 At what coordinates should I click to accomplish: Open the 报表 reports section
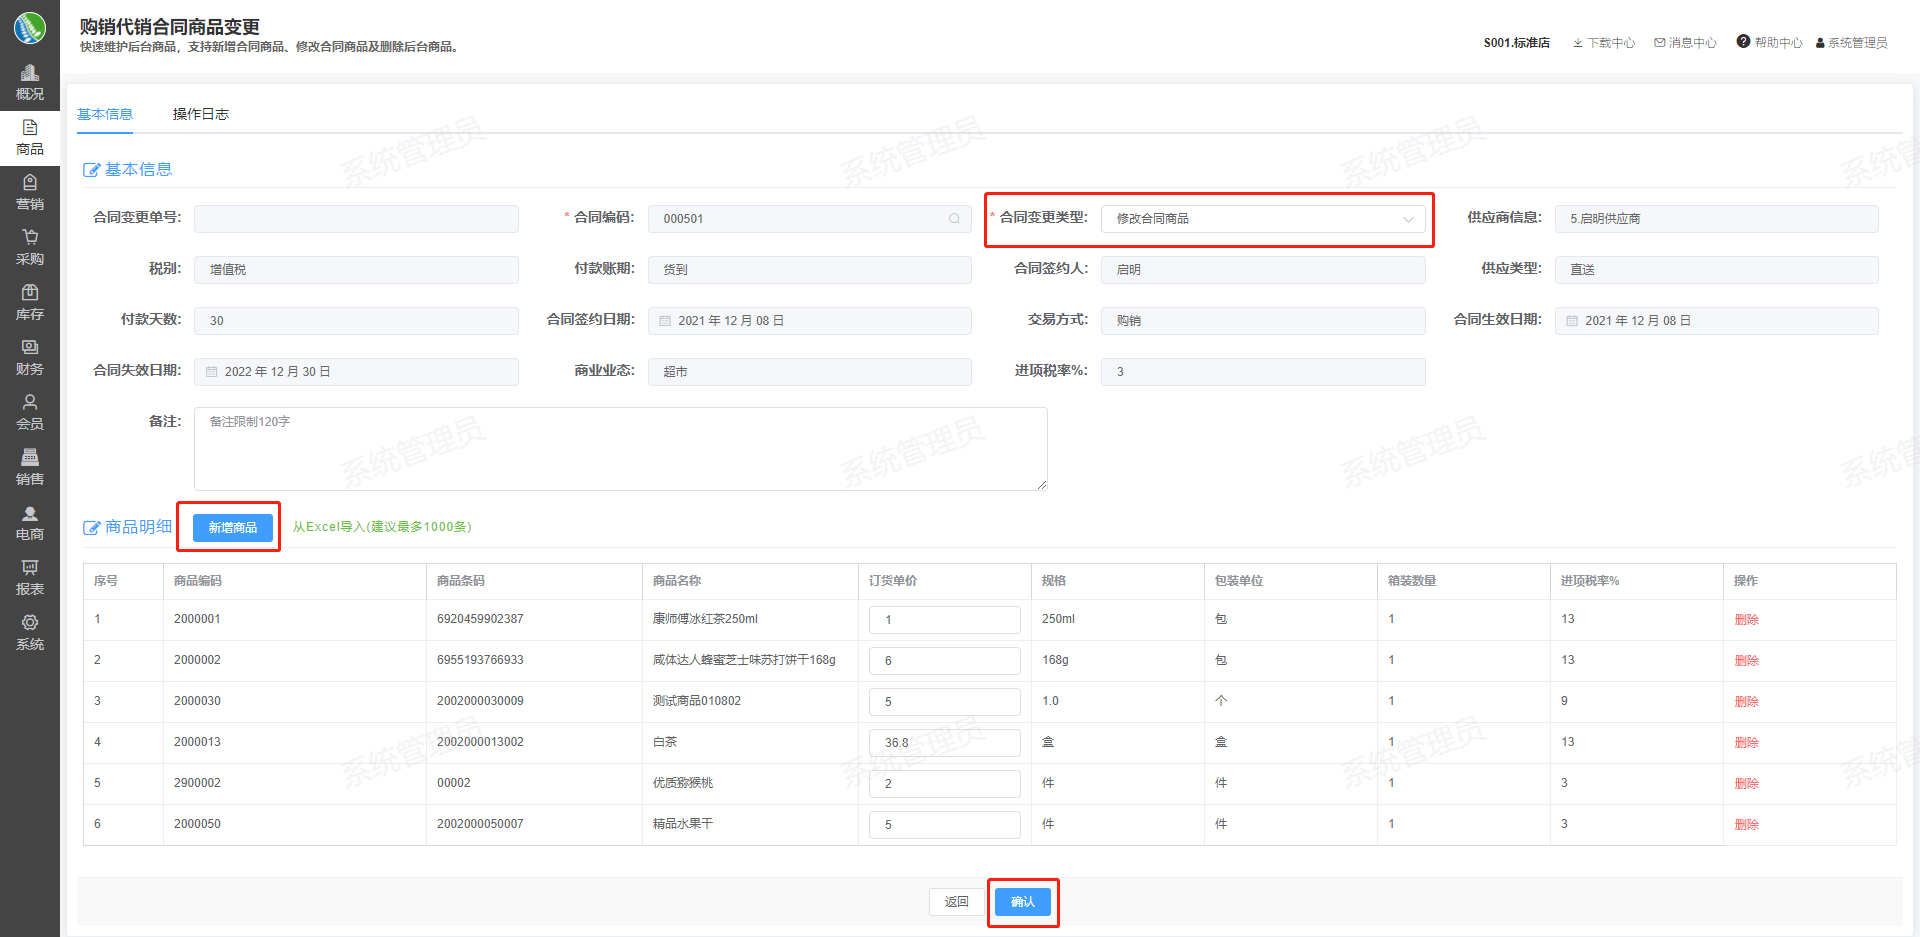point(30,578)
